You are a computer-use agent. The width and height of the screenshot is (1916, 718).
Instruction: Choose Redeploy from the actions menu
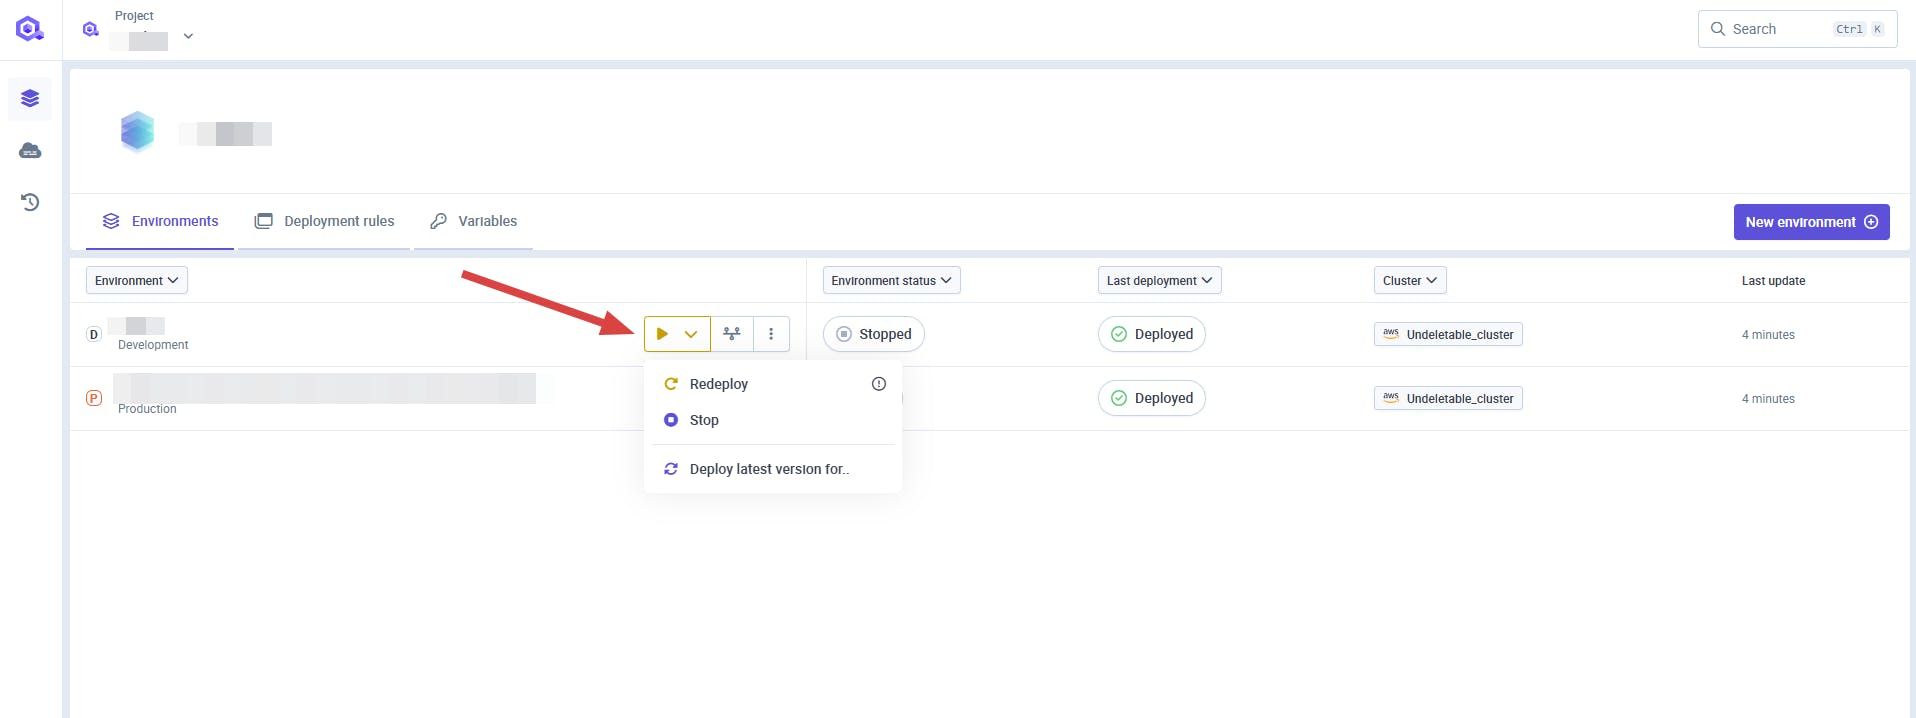click(x=718, y=384)
